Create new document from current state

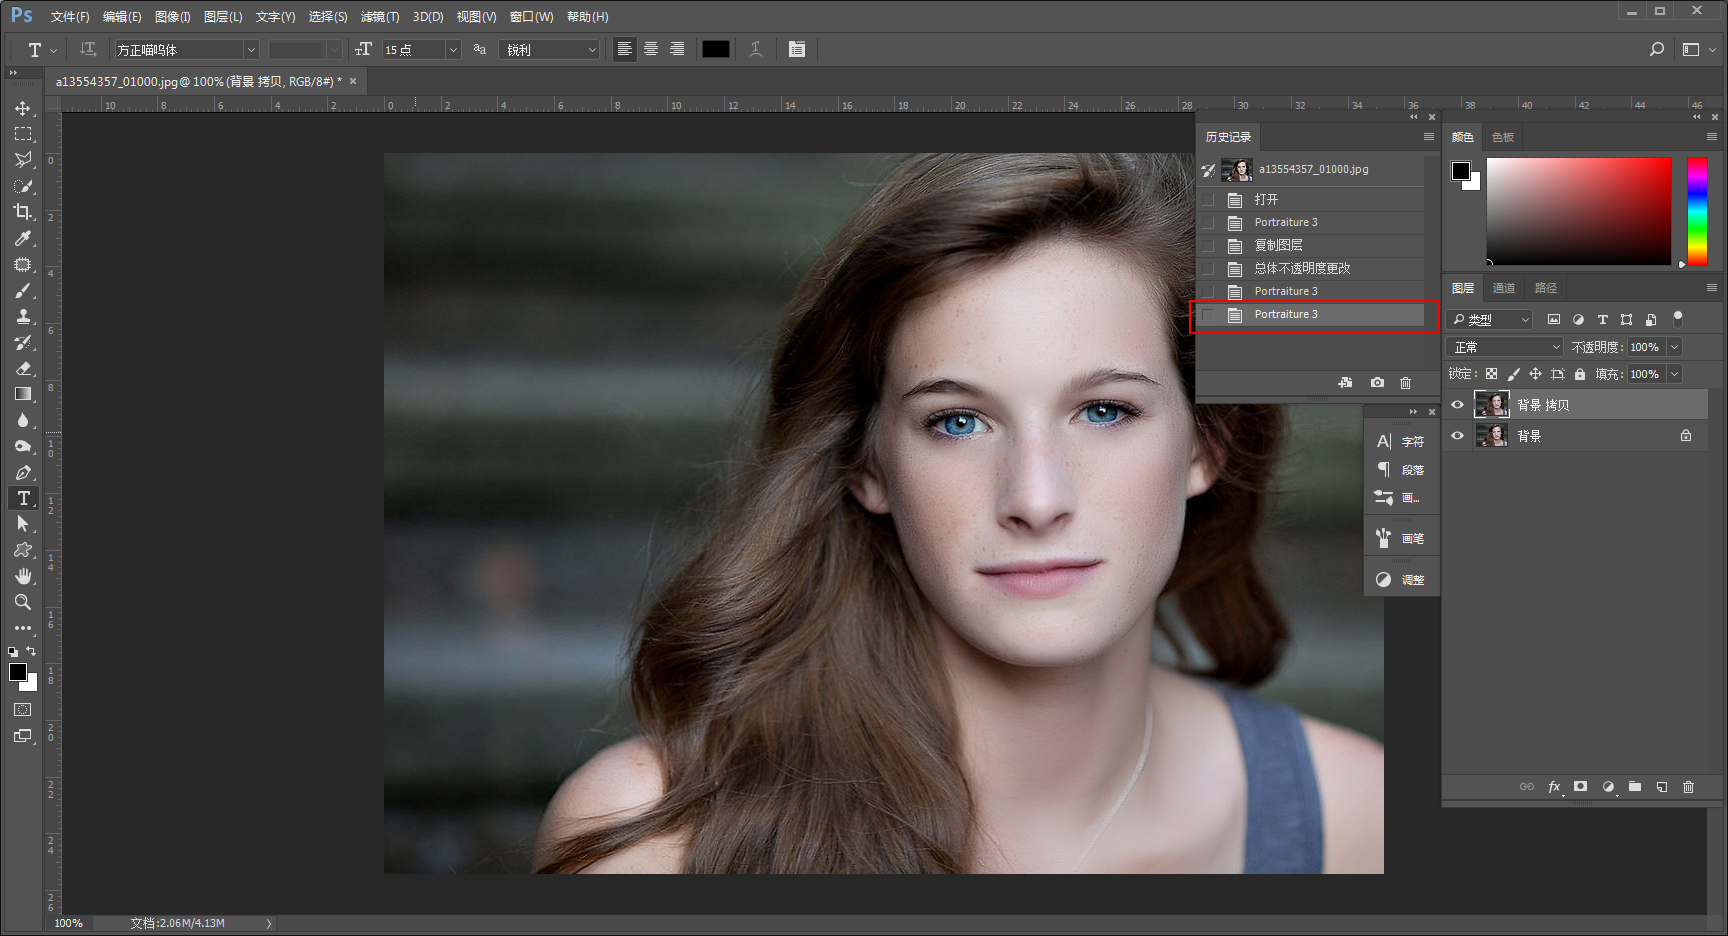pyautogui.click(x=1346, y=383)
